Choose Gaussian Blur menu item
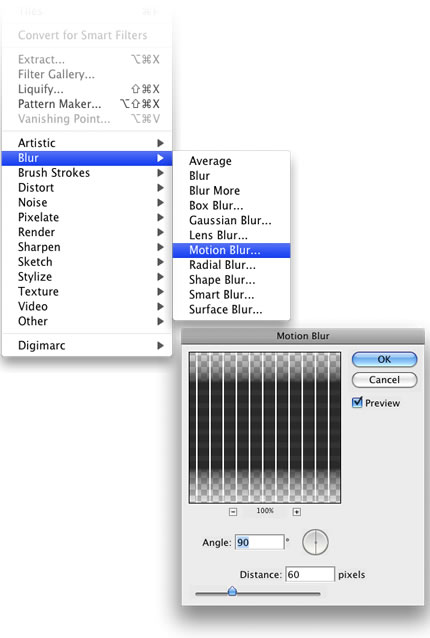The width and height of the screenshot is (430, 638). point(231,221)
